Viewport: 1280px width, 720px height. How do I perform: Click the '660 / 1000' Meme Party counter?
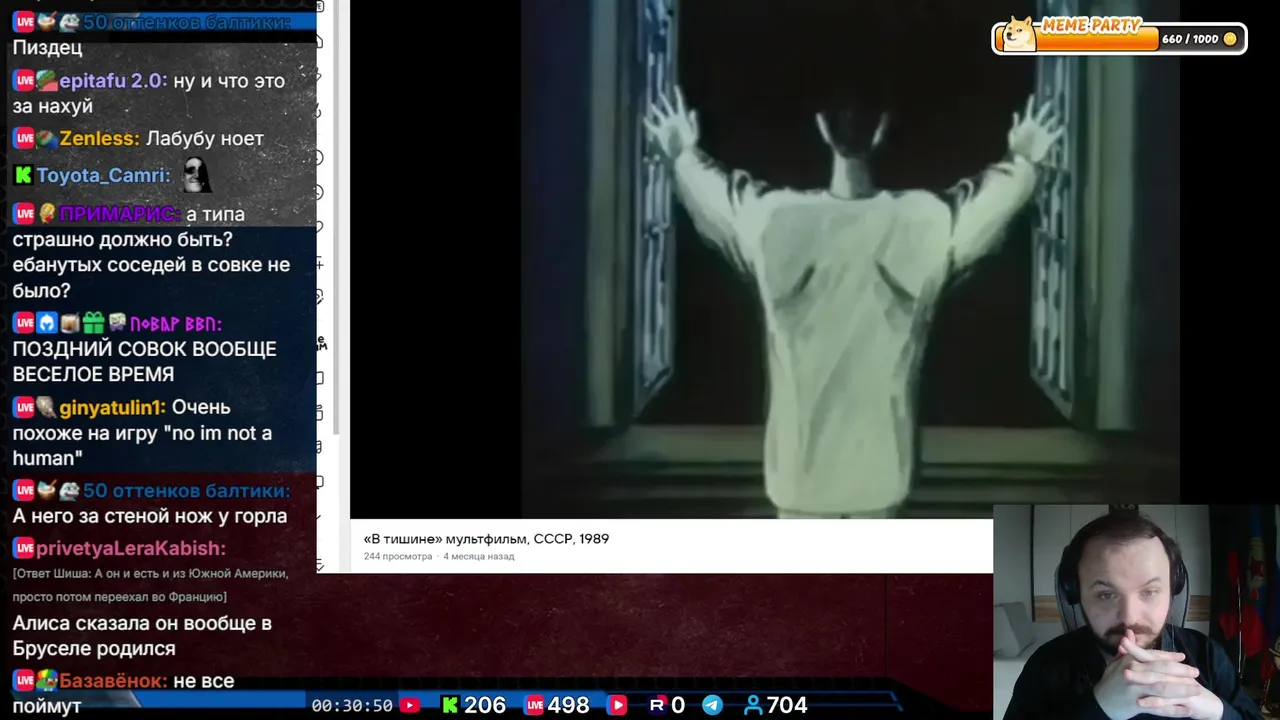(1190, 39)
